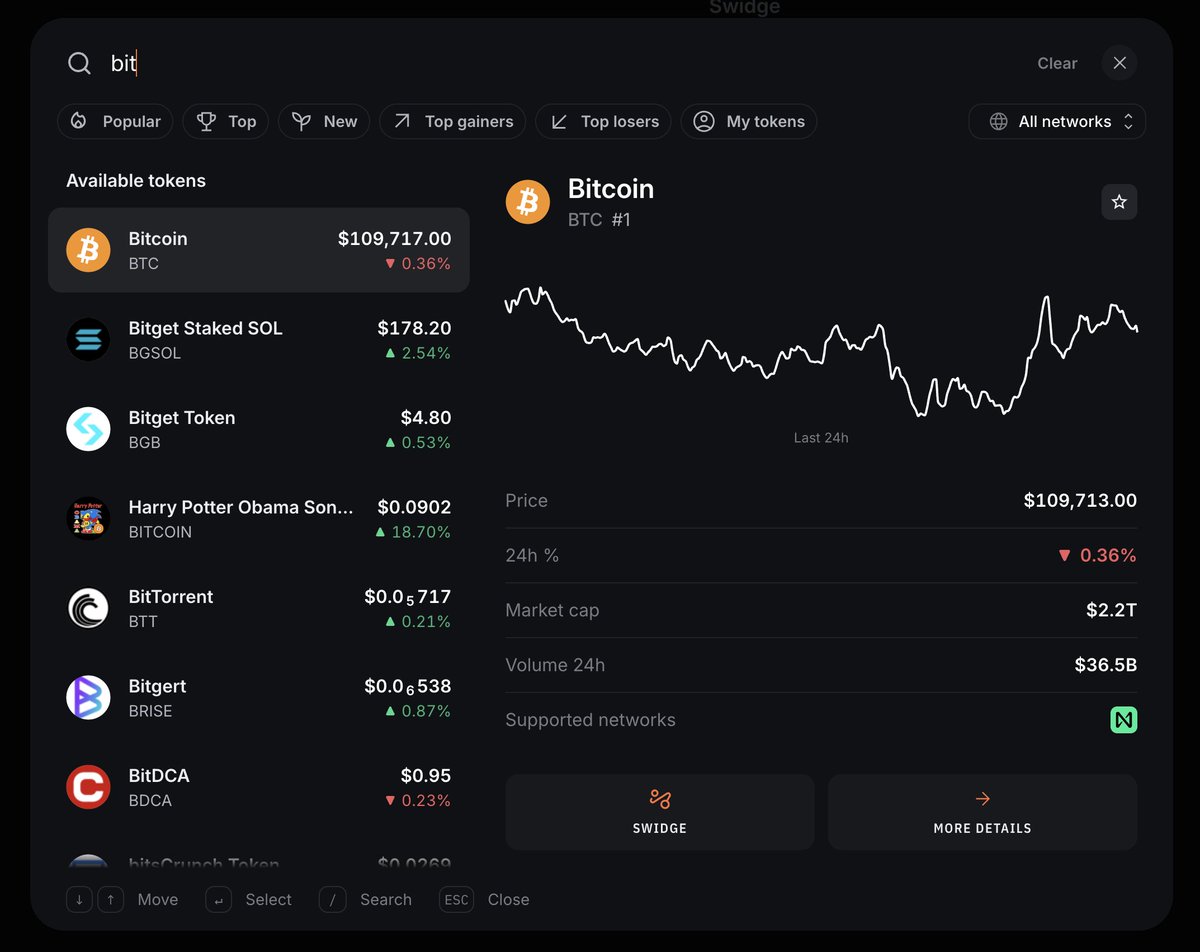Select the Top filter chip
This screenshot has height=952, width=1200.
point(226,121)
